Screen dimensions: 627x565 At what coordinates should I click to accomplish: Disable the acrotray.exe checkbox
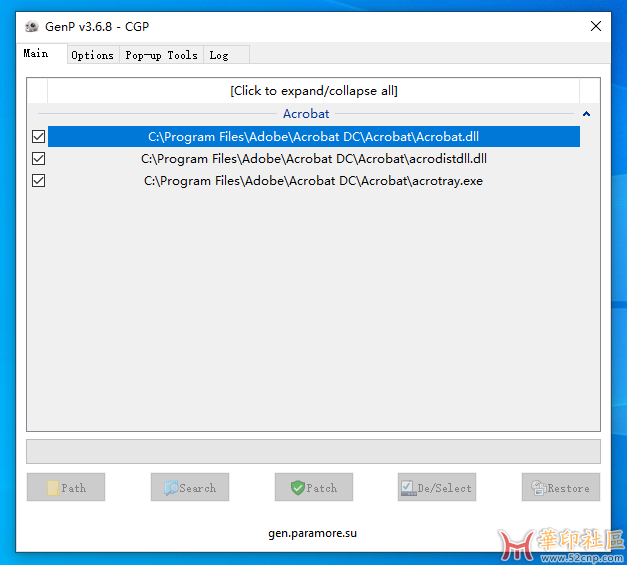(x=39, y=181)
